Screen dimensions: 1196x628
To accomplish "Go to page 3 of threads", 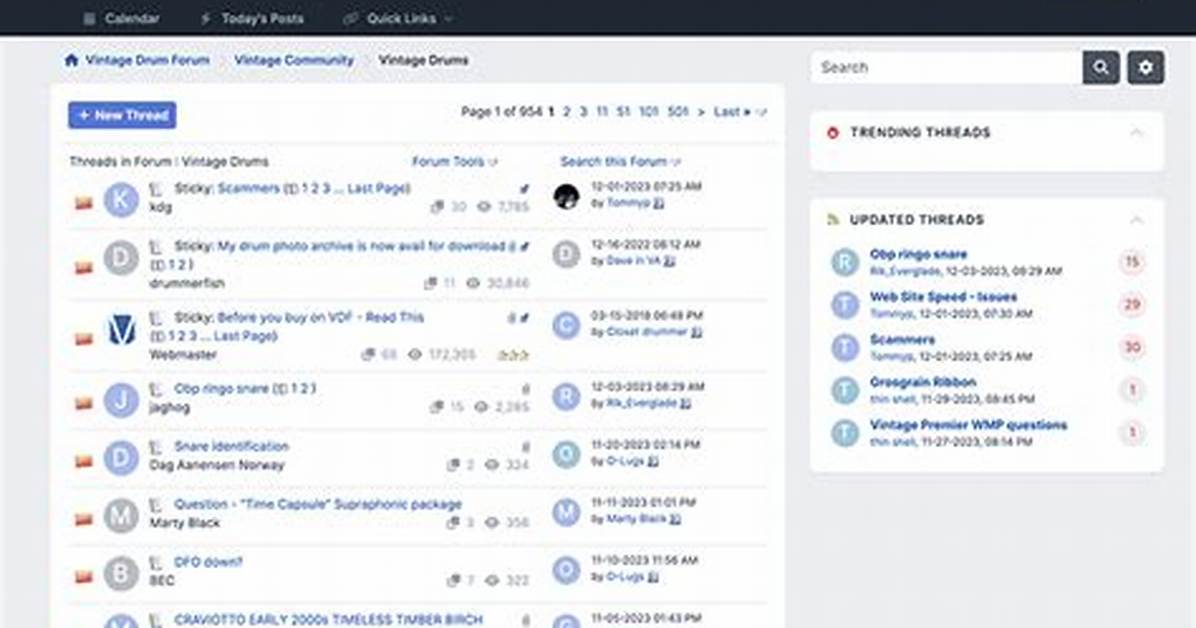I will 584,112.
